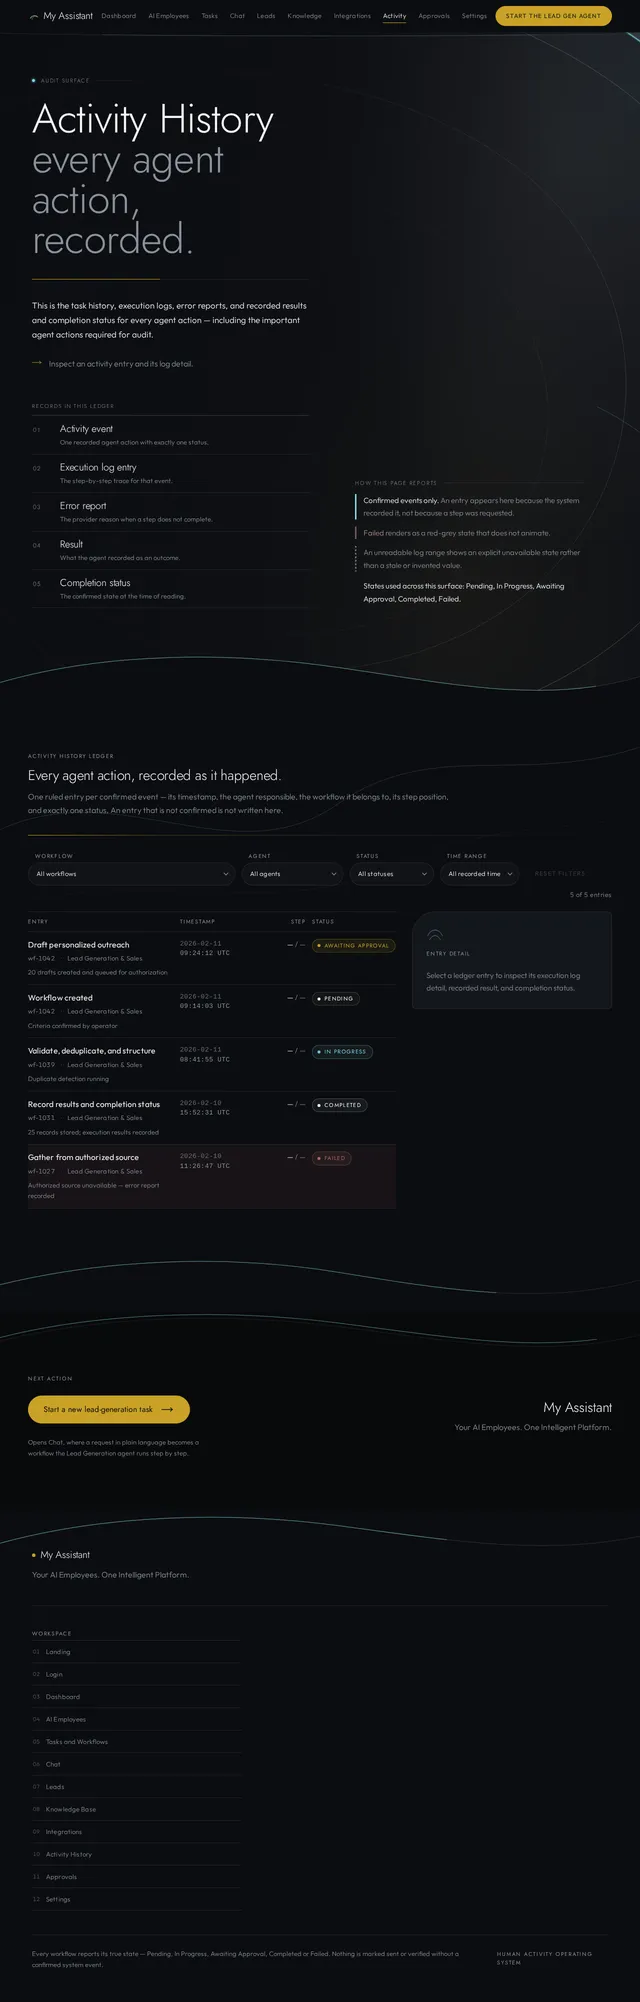Open the Approvals footer link
The width and height of the screenshot is (640, 2002).
click(x=61, y=1877)
